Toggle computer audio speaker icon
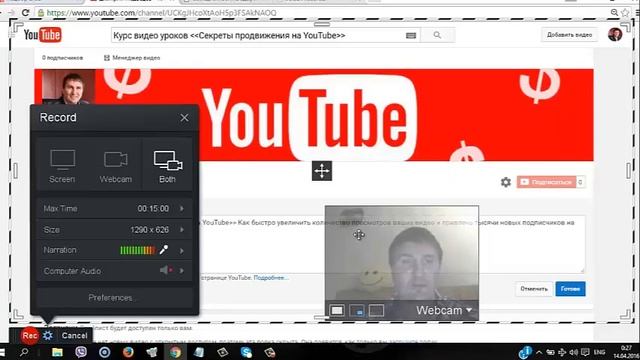Screen dimensions: 640x360 pyautogui.click(x=165, y=270)
